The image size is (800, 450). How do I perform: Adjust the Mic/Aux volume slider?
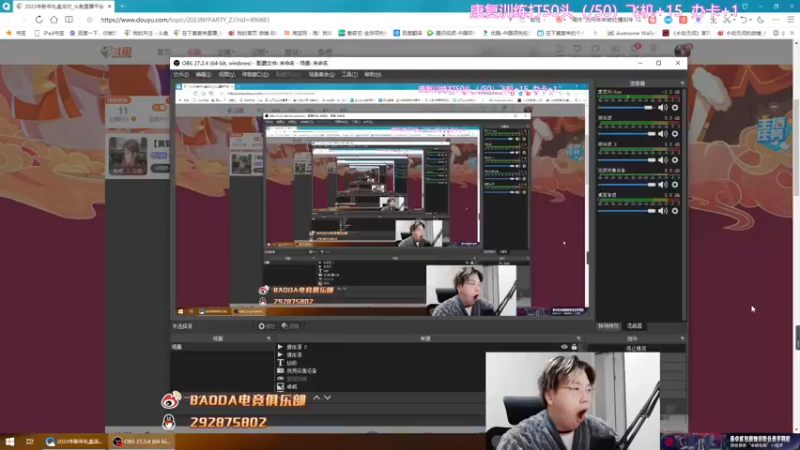[x=627, y=108]
